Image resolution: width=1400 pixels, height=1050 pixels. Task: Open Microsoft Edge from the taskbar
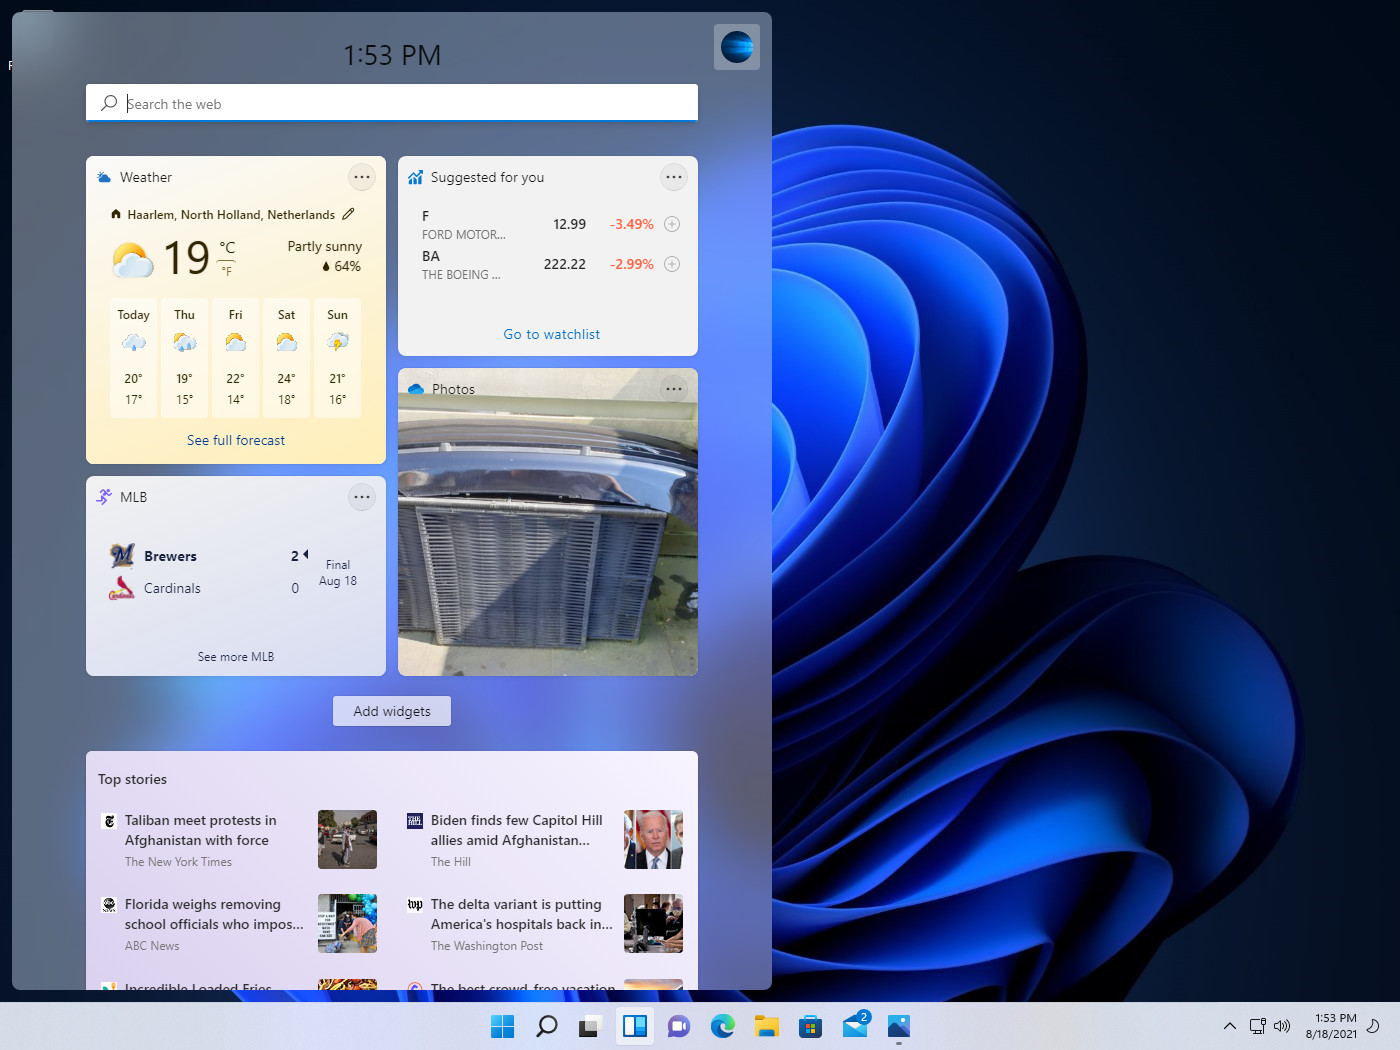(x=722, y=1026)
